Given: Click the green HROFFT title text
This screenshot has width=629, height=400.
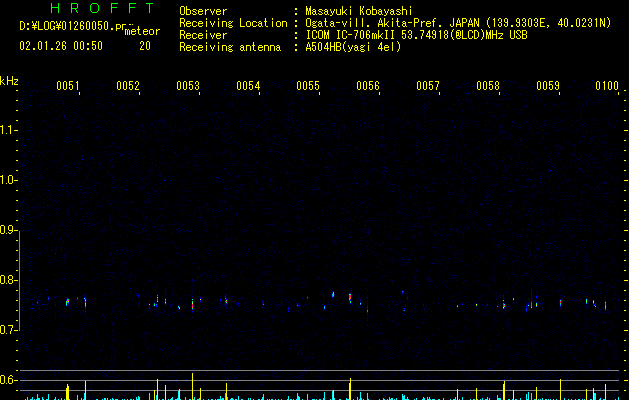Looking at the screenshot, I should (102, 8).
